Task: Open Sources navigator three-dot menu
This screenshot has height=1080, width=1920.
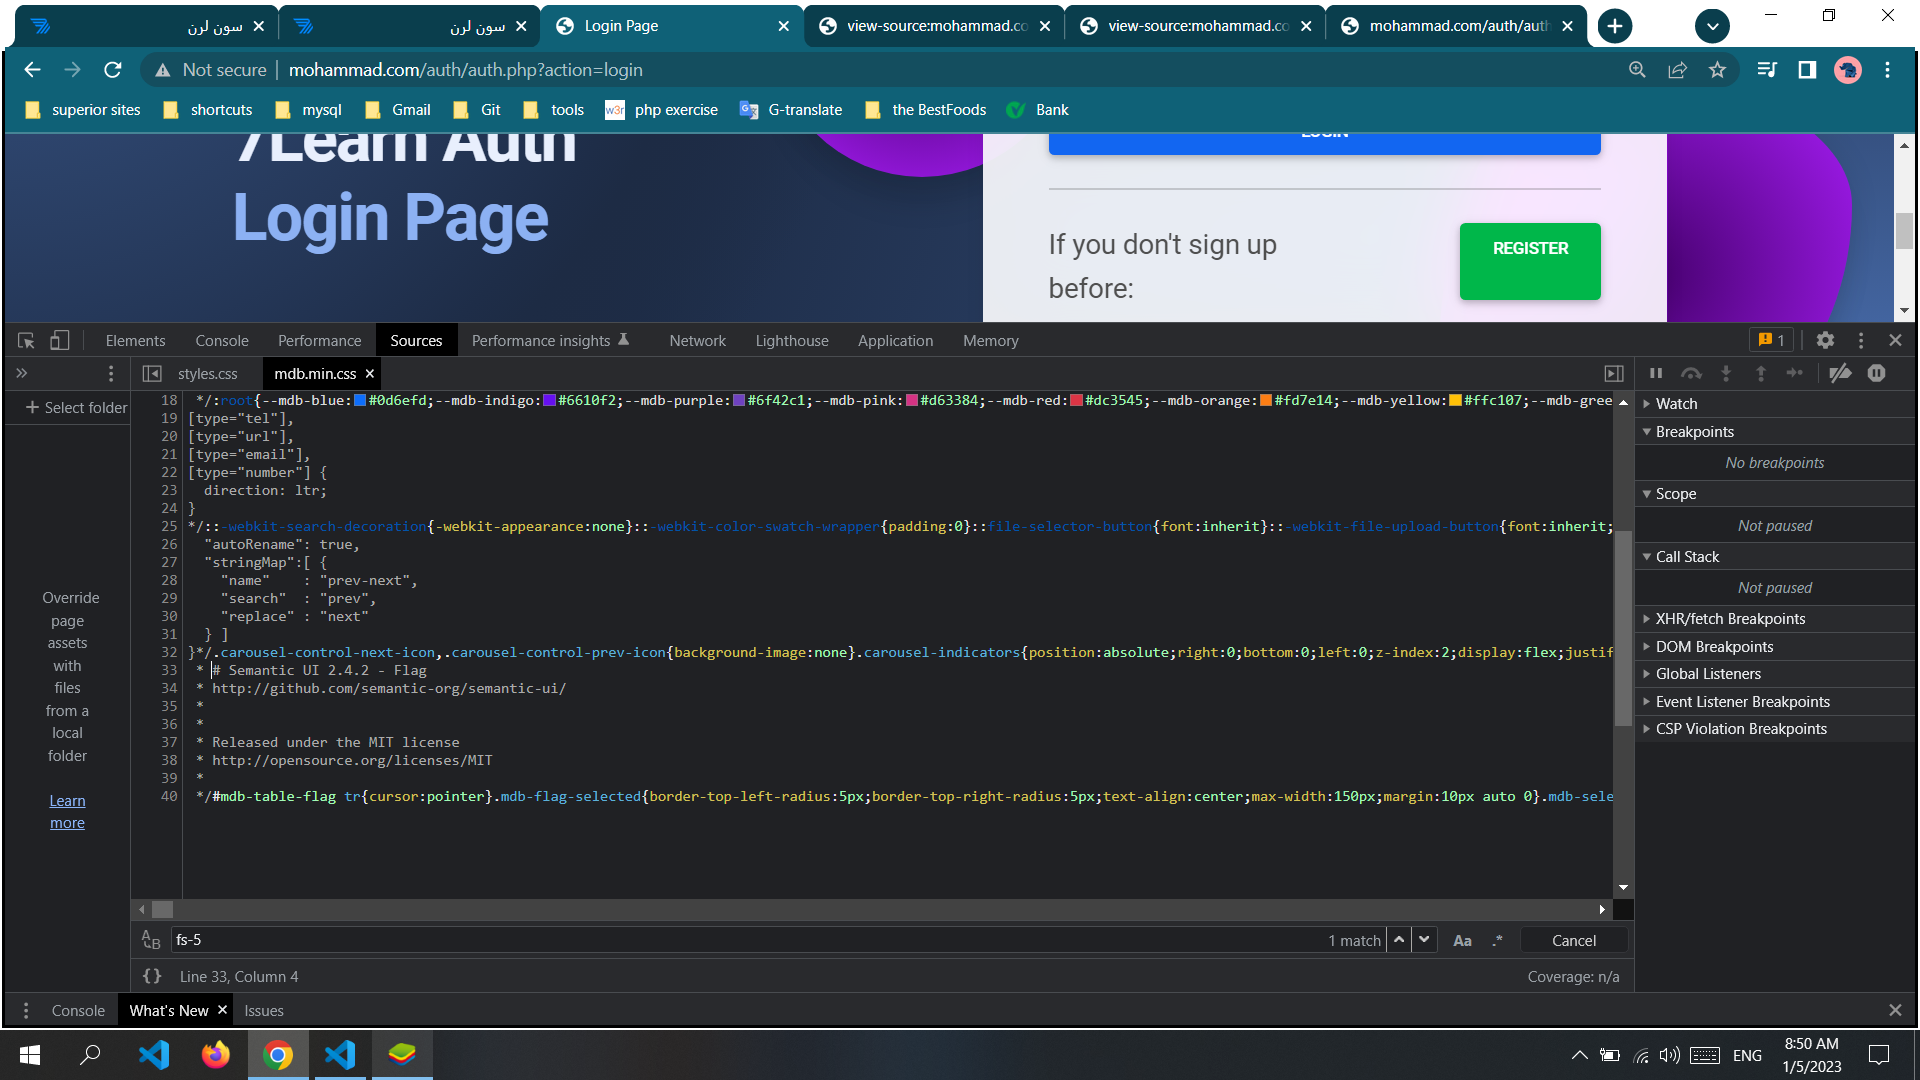Action: point(111,374)
